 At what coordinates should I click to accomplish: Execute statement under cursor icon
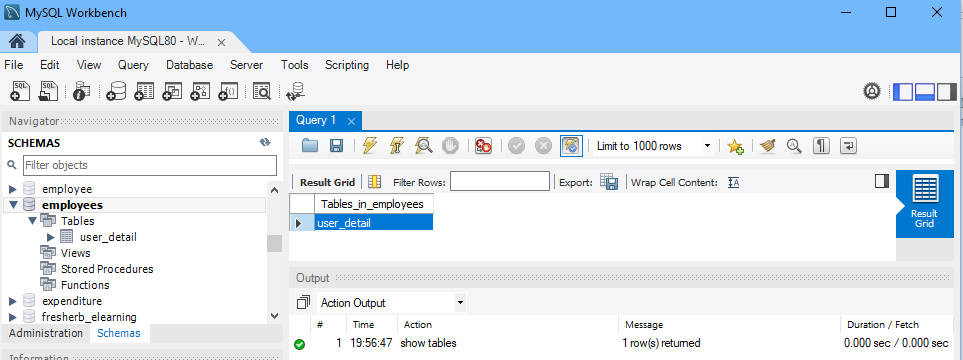coord(397,146)
